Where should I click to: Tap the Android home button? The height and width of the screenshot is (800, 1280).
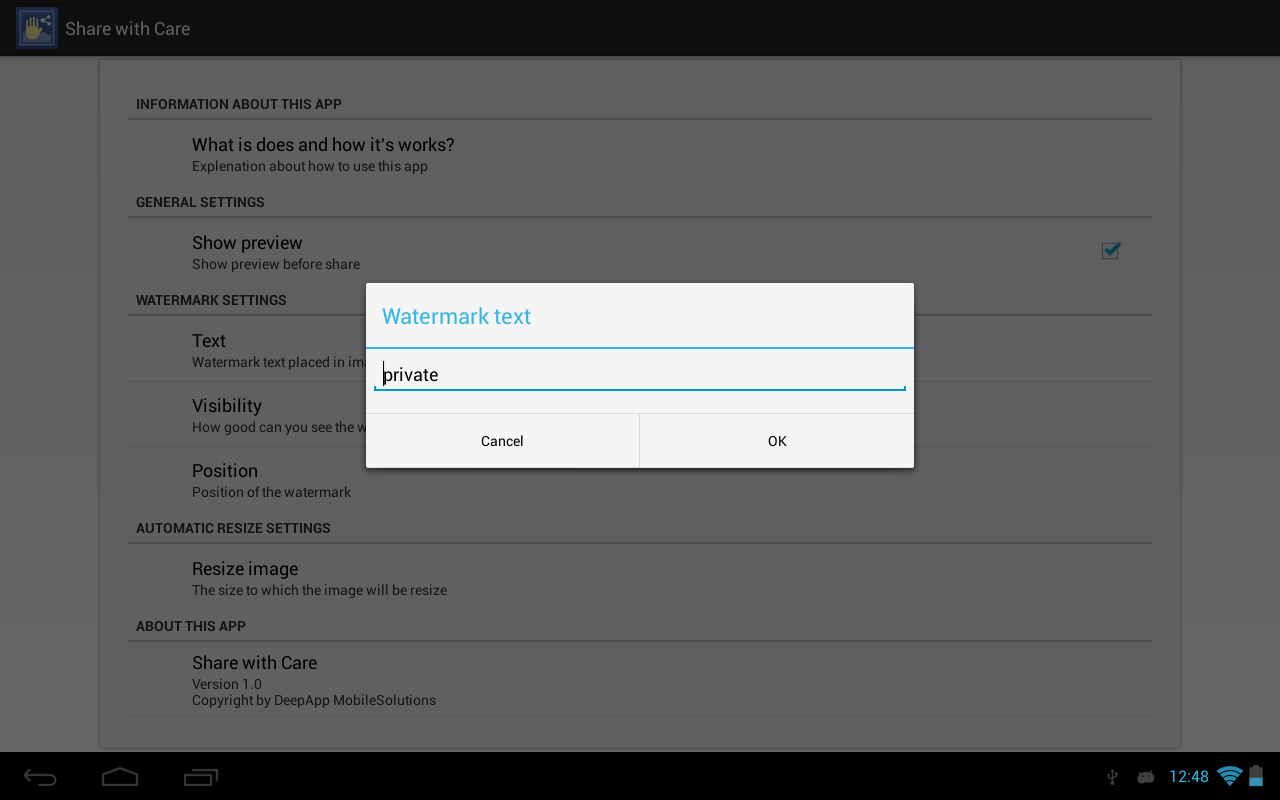pyautogui.click(x=120, y=777)
